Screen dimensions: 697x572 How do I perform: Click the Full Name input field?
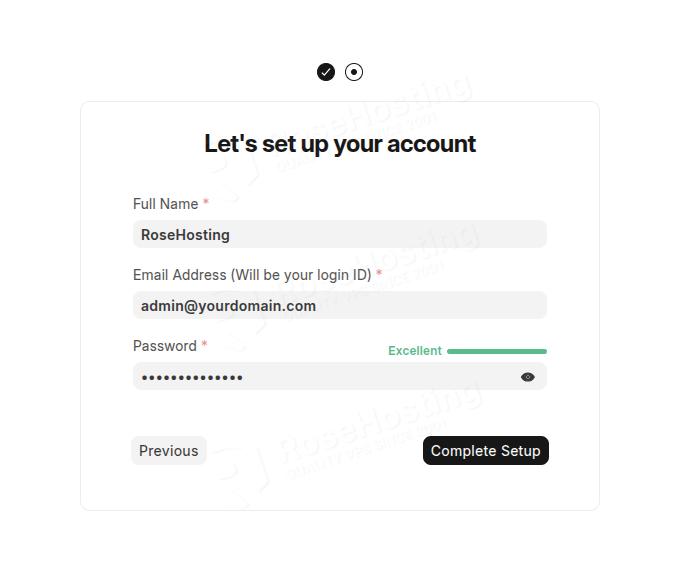coord(340,235)
